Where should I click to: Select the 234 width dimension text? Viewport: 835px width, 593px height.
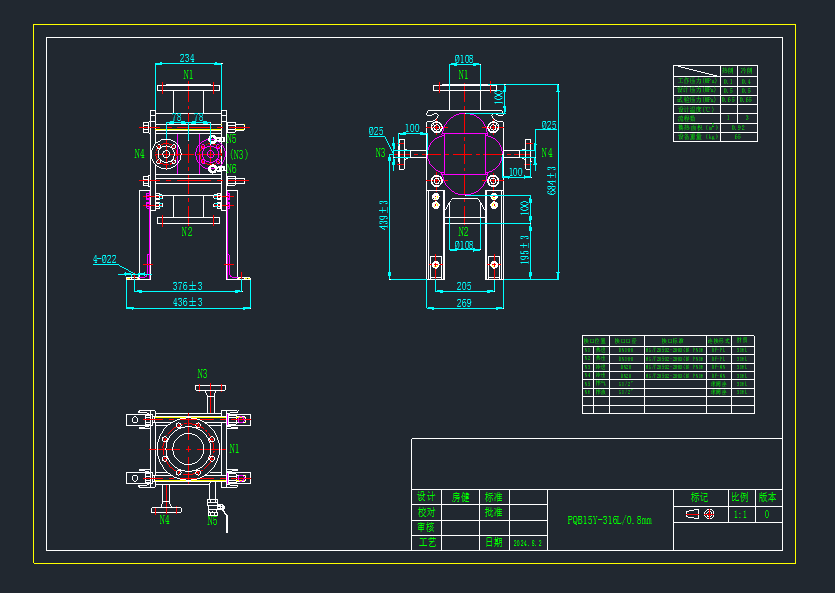(187, 58)
